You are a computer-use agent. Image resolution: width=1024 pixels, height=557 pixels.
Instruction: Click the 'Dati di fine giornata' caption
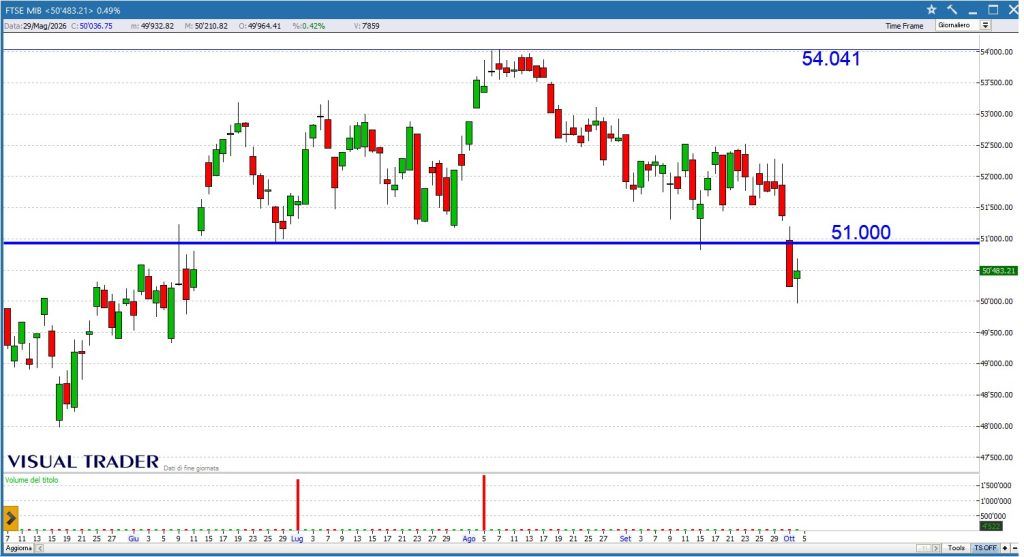[191, 468]
